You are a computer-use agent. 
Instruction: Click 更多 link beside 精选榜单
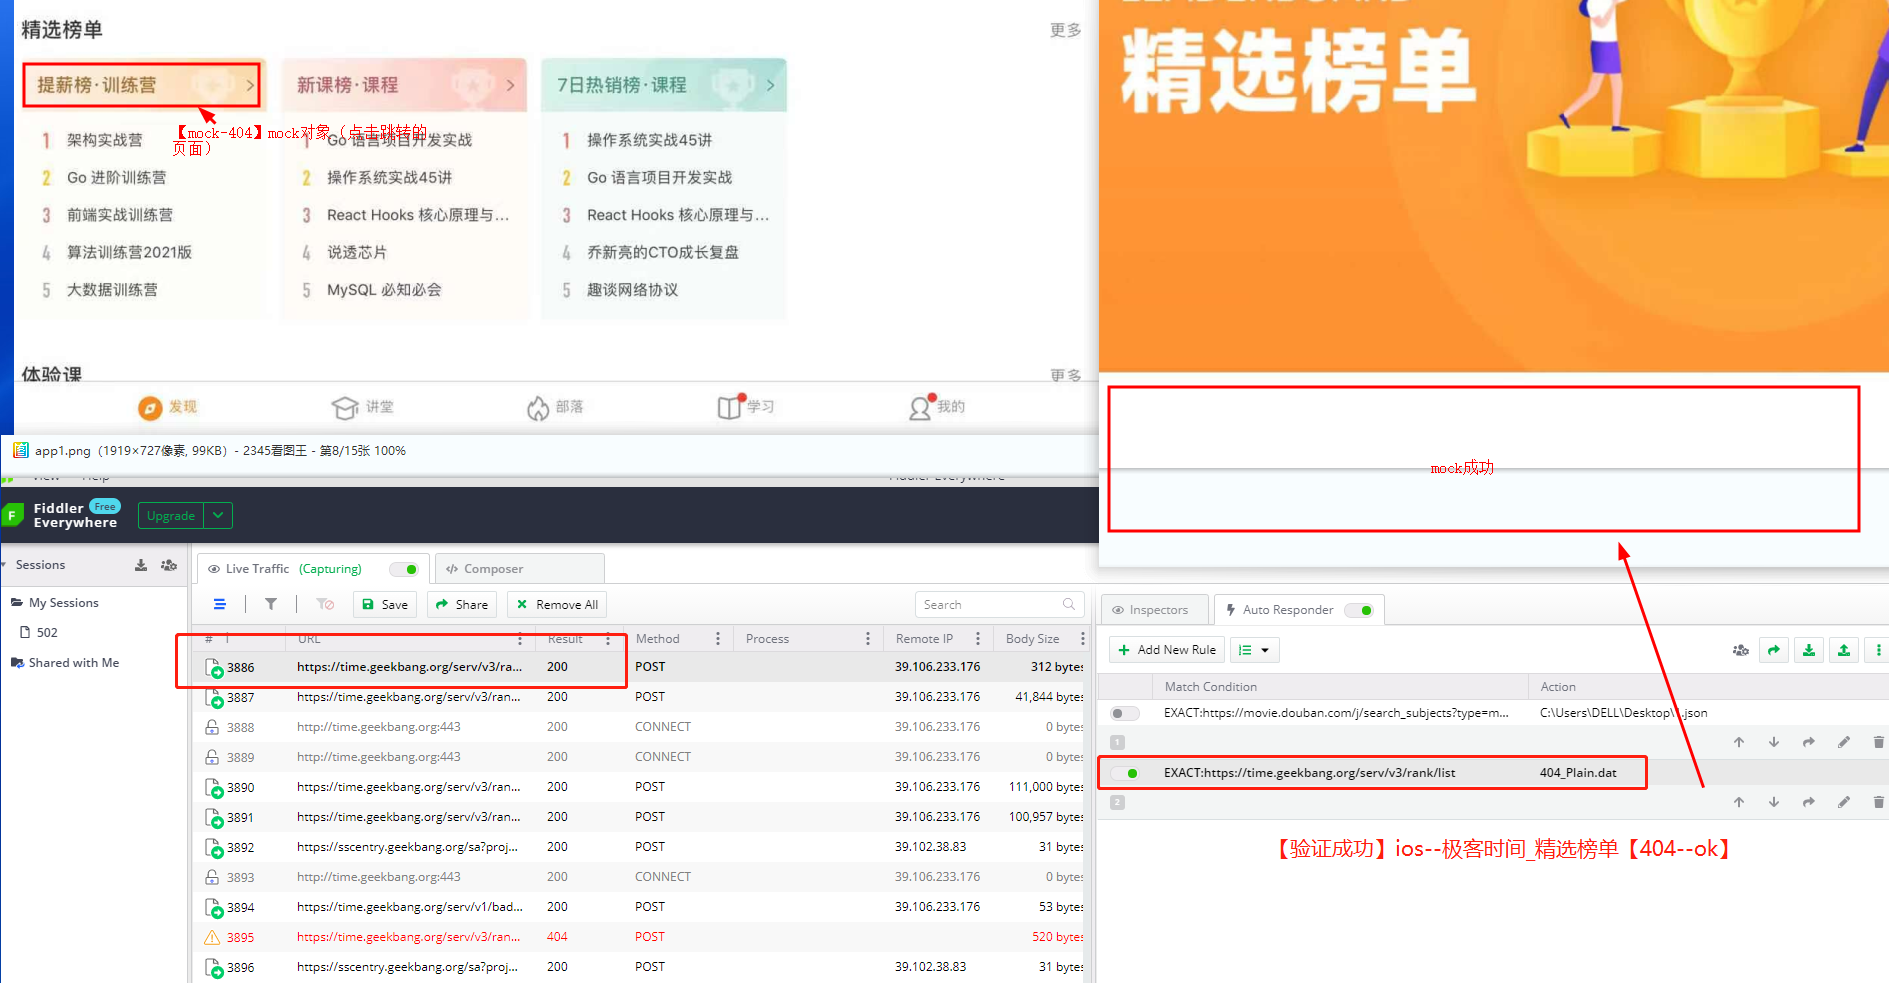pos(1066,30)
